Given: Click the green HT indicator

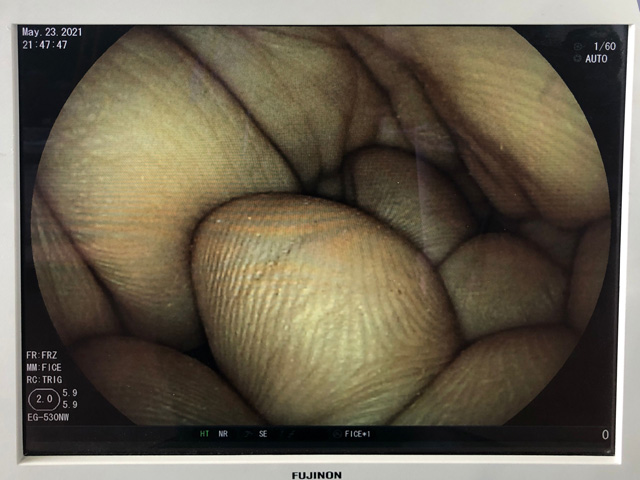Looking at the screenshot, I should pos(204,434).
